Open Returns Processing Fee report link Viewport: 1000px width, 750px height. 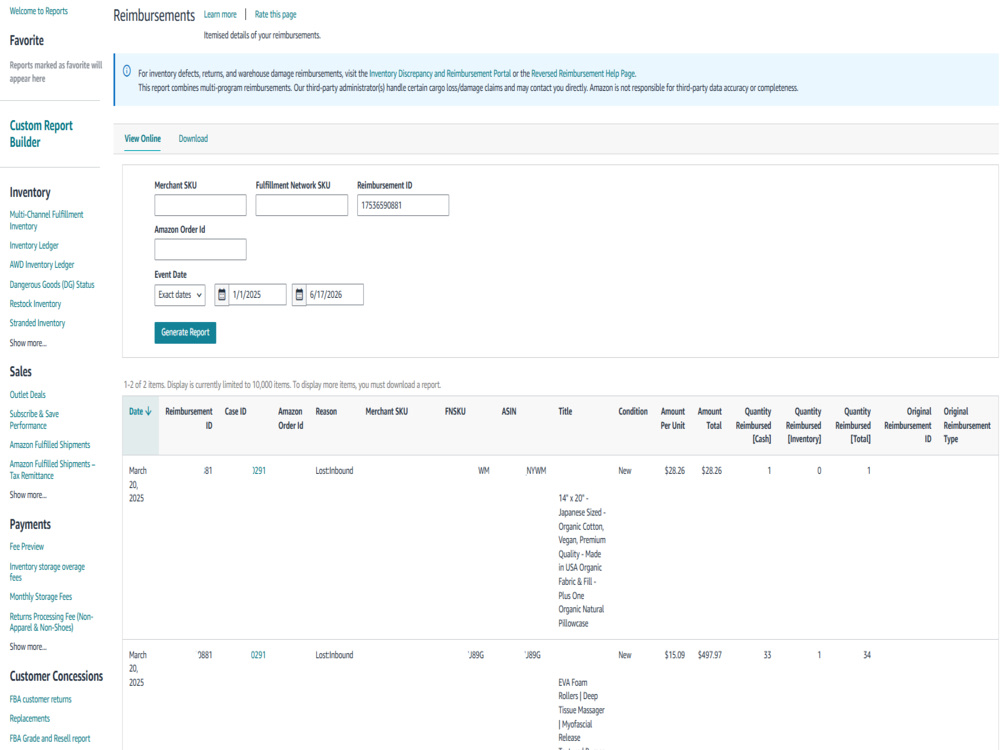coord(51,622)
